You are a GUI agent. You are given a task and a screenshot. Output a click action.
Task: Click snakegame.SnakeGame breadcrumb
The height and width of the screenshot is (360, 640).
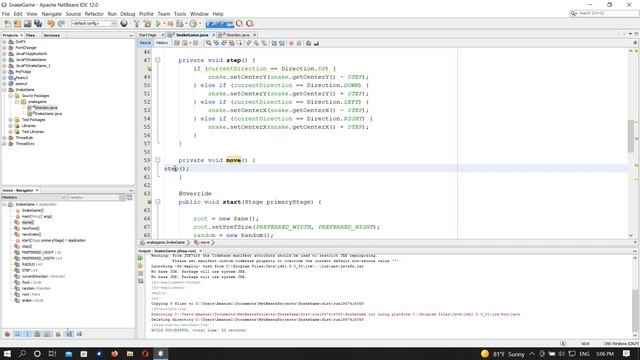tap(165, 242)
